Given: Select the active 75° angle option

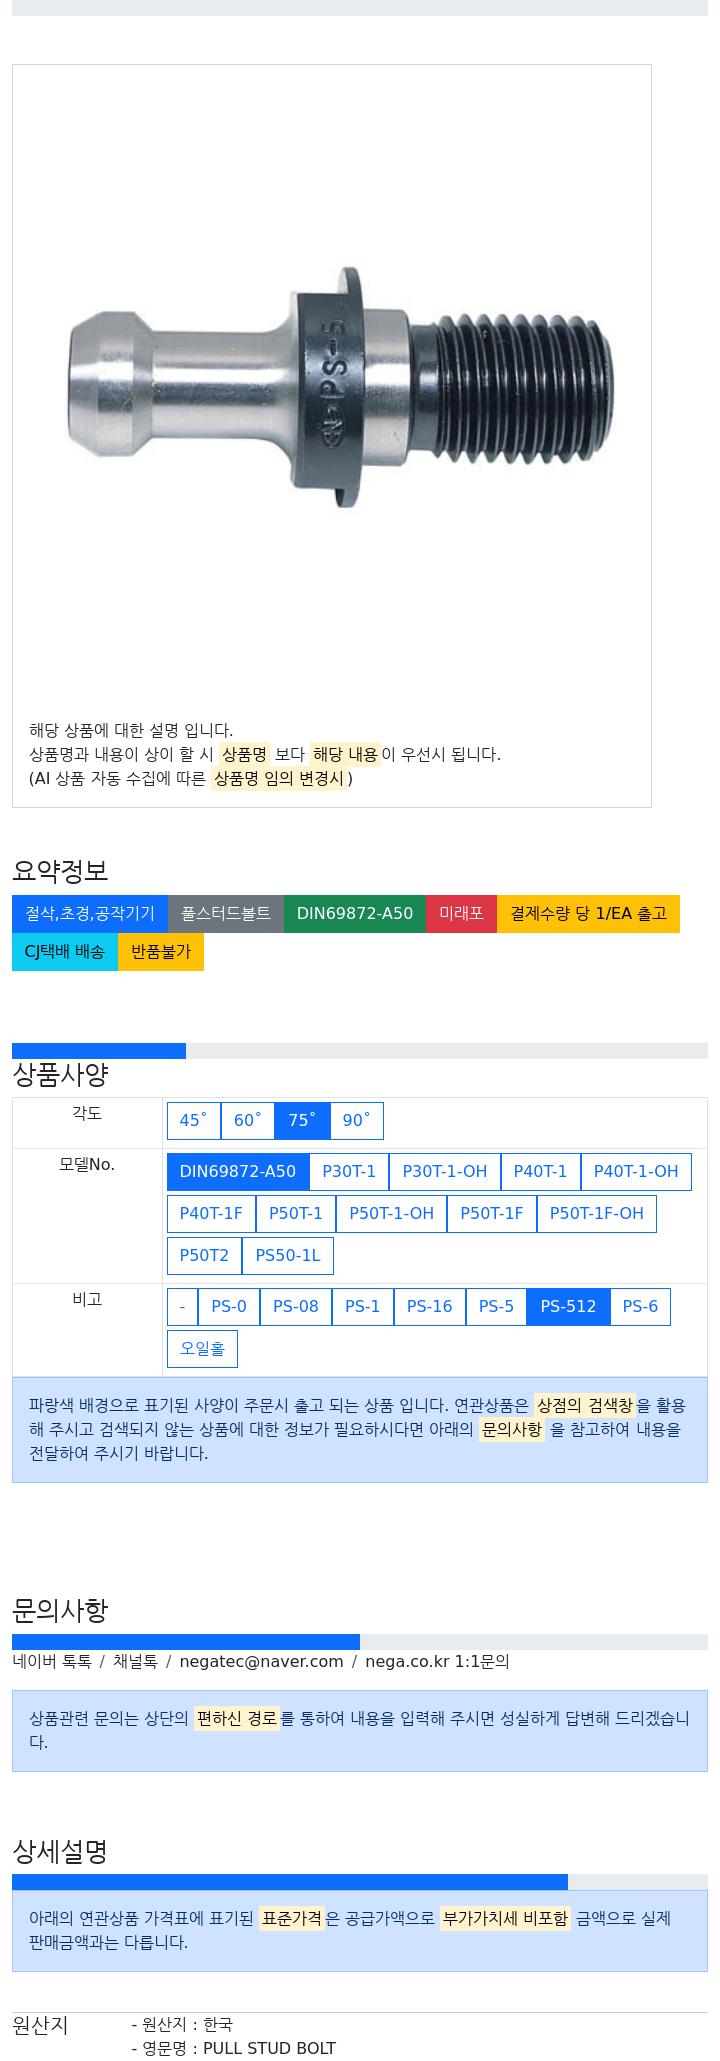Looking at the screenshot, I should (x=303, y=1120).
